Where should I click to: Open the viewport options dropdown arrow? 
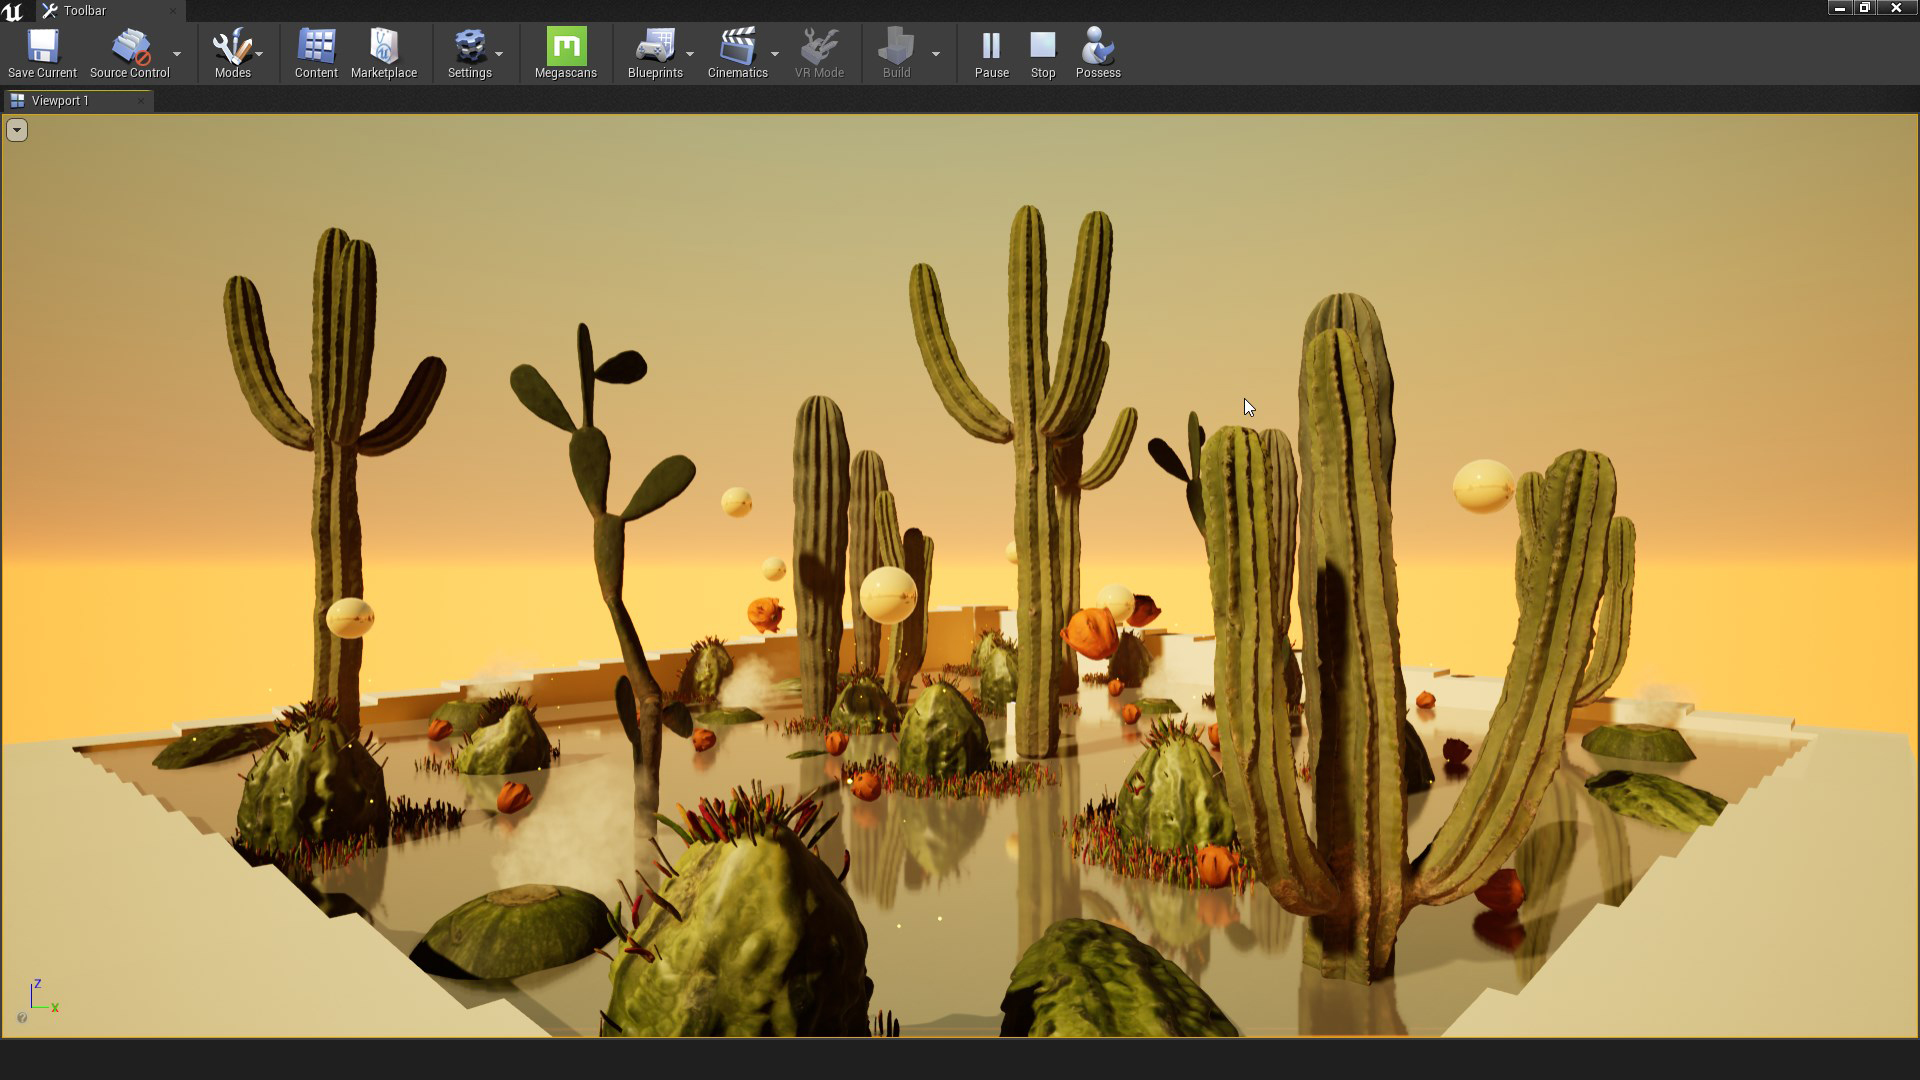coord(17,130)
